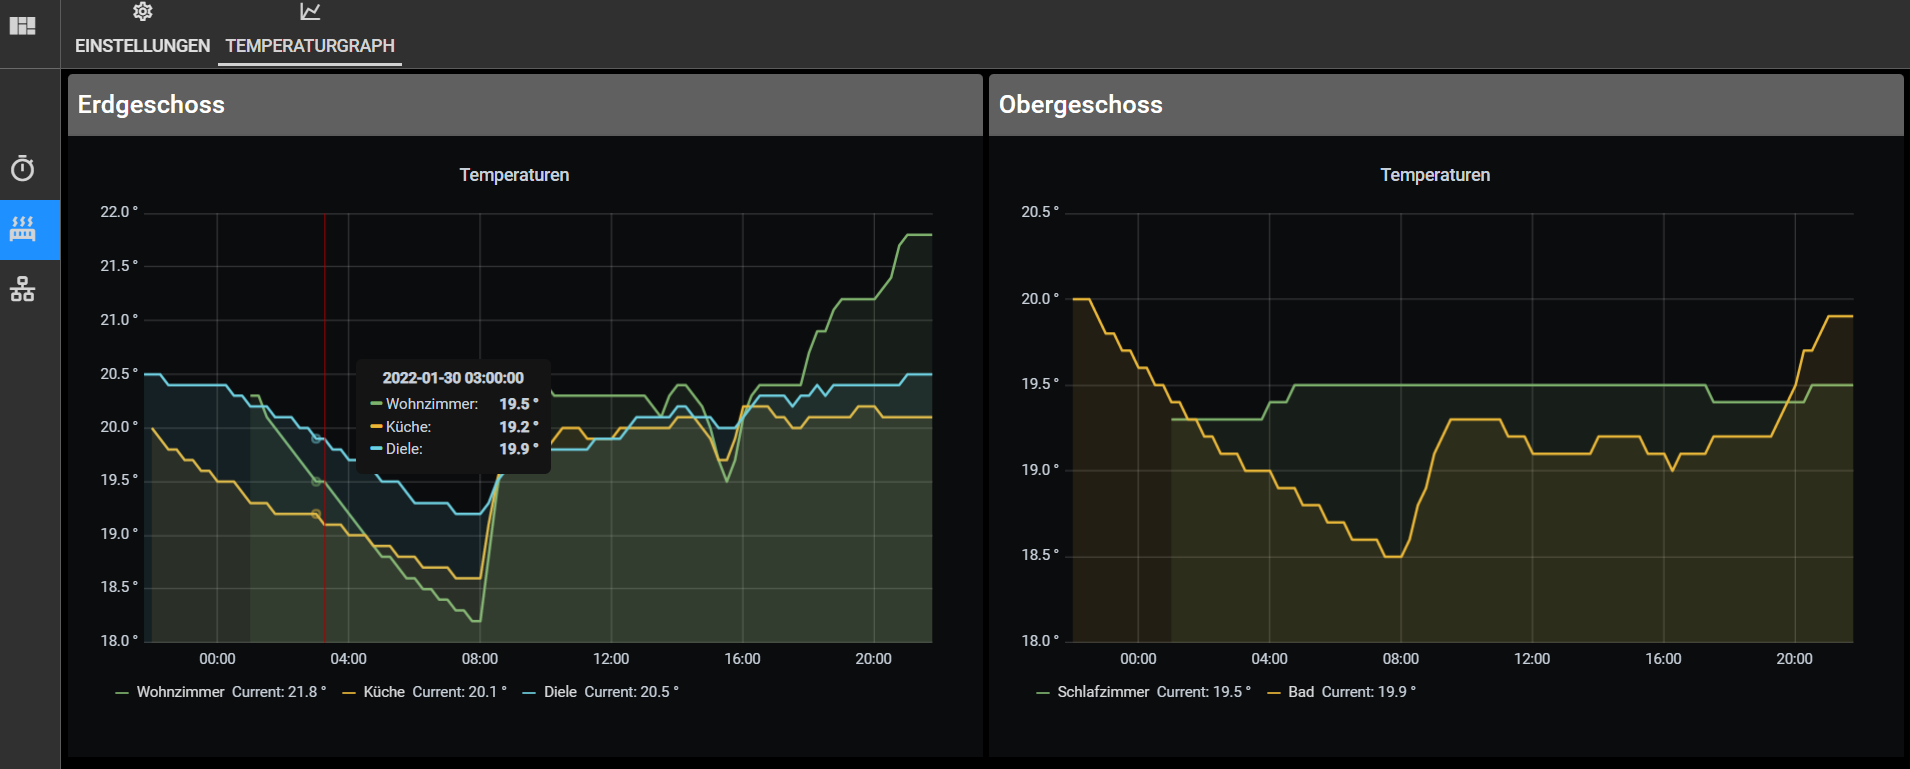Click the tooltip timestamp 2022-01-30 03:00:00

pyautogui.click(x=453, y=378)
